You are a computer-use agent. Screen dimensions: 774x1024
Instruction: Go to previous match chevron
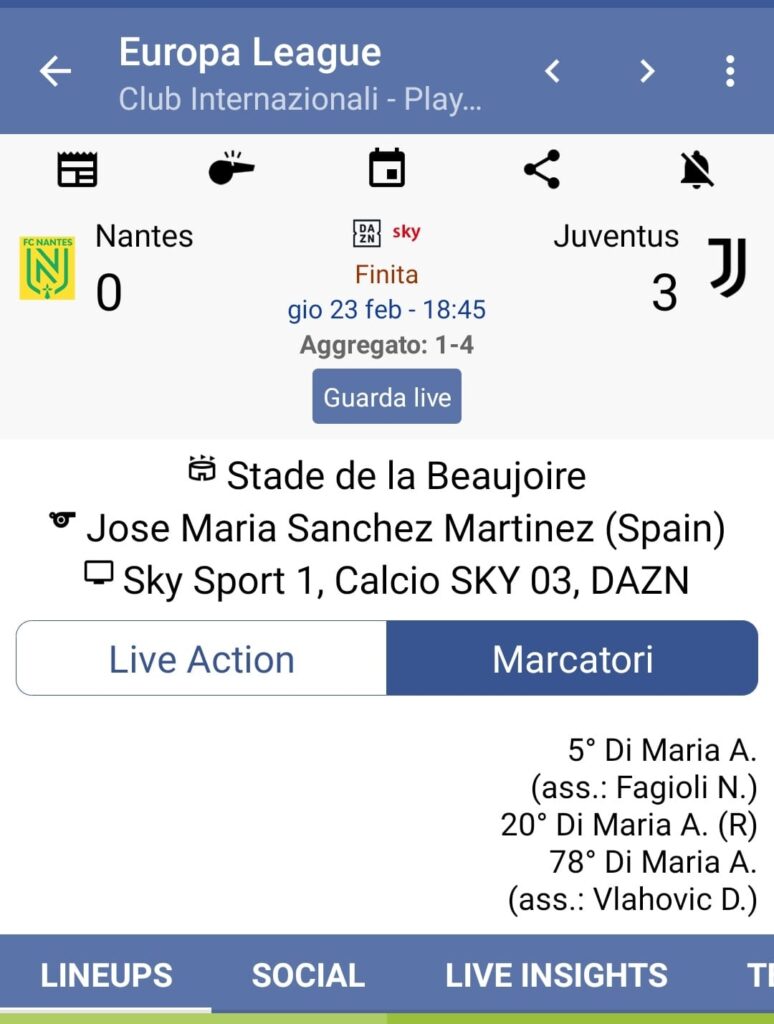tap(552, 71)
